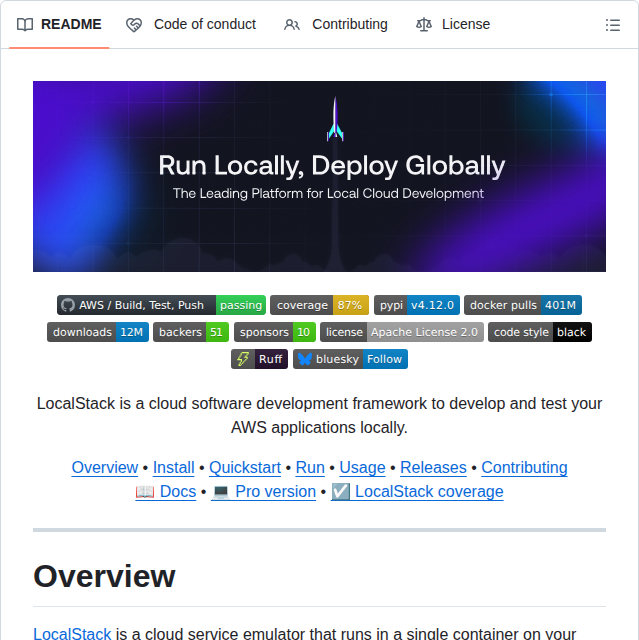The image size is (639, 640).
Task: Click the pypi v4.12.0 badge
Action: [x=417, y=305]
